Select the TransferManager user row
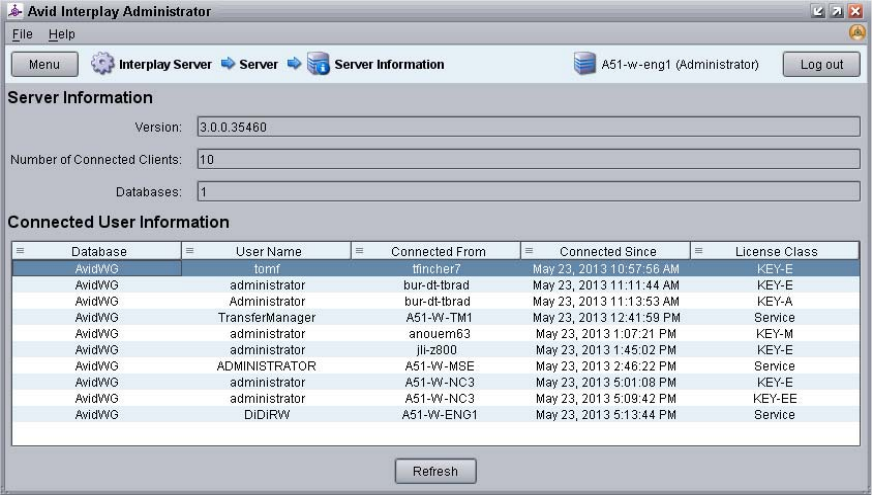872x495 pixels. coord(436,317)
